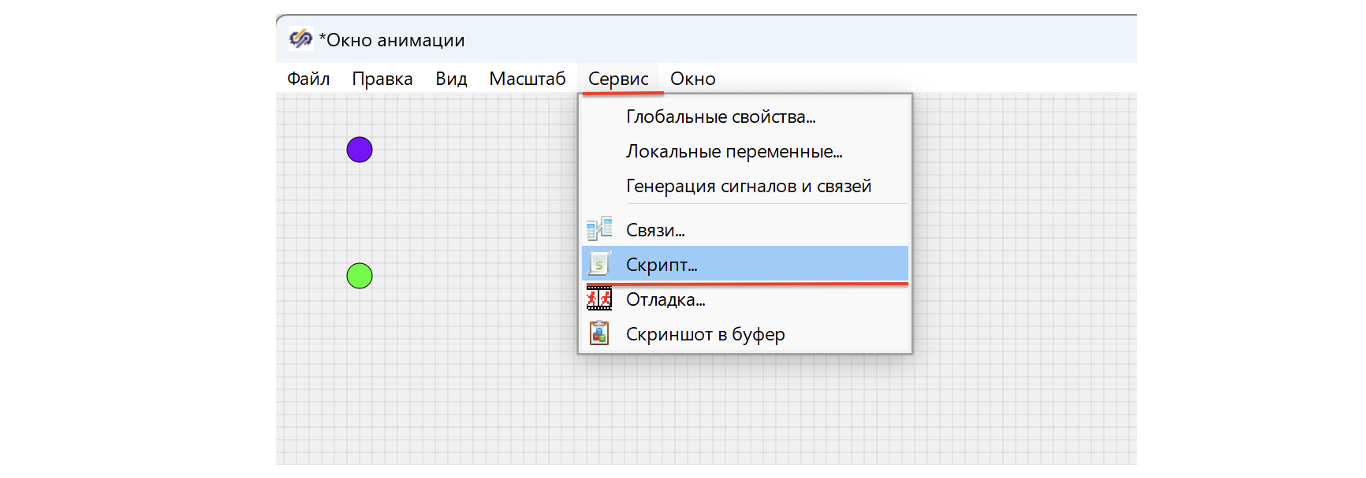
Task: Close the Сервис menu
Action: click(618, 79)
